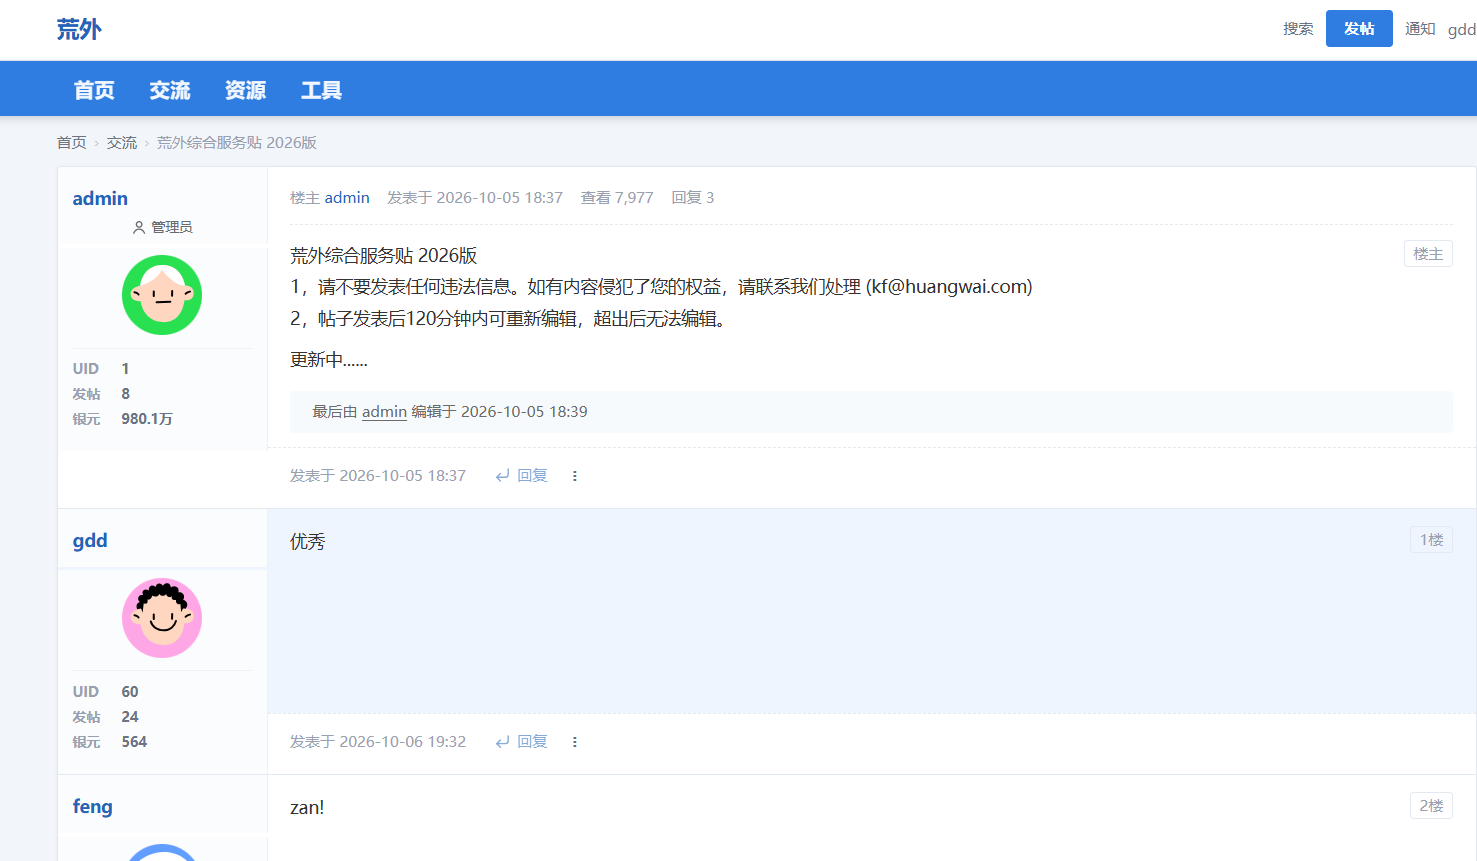Image resolution: width=1477 pixels, height=861 pixels.
Task: Click the 2楼 floor badge
Action: [x=1431, y=806]
